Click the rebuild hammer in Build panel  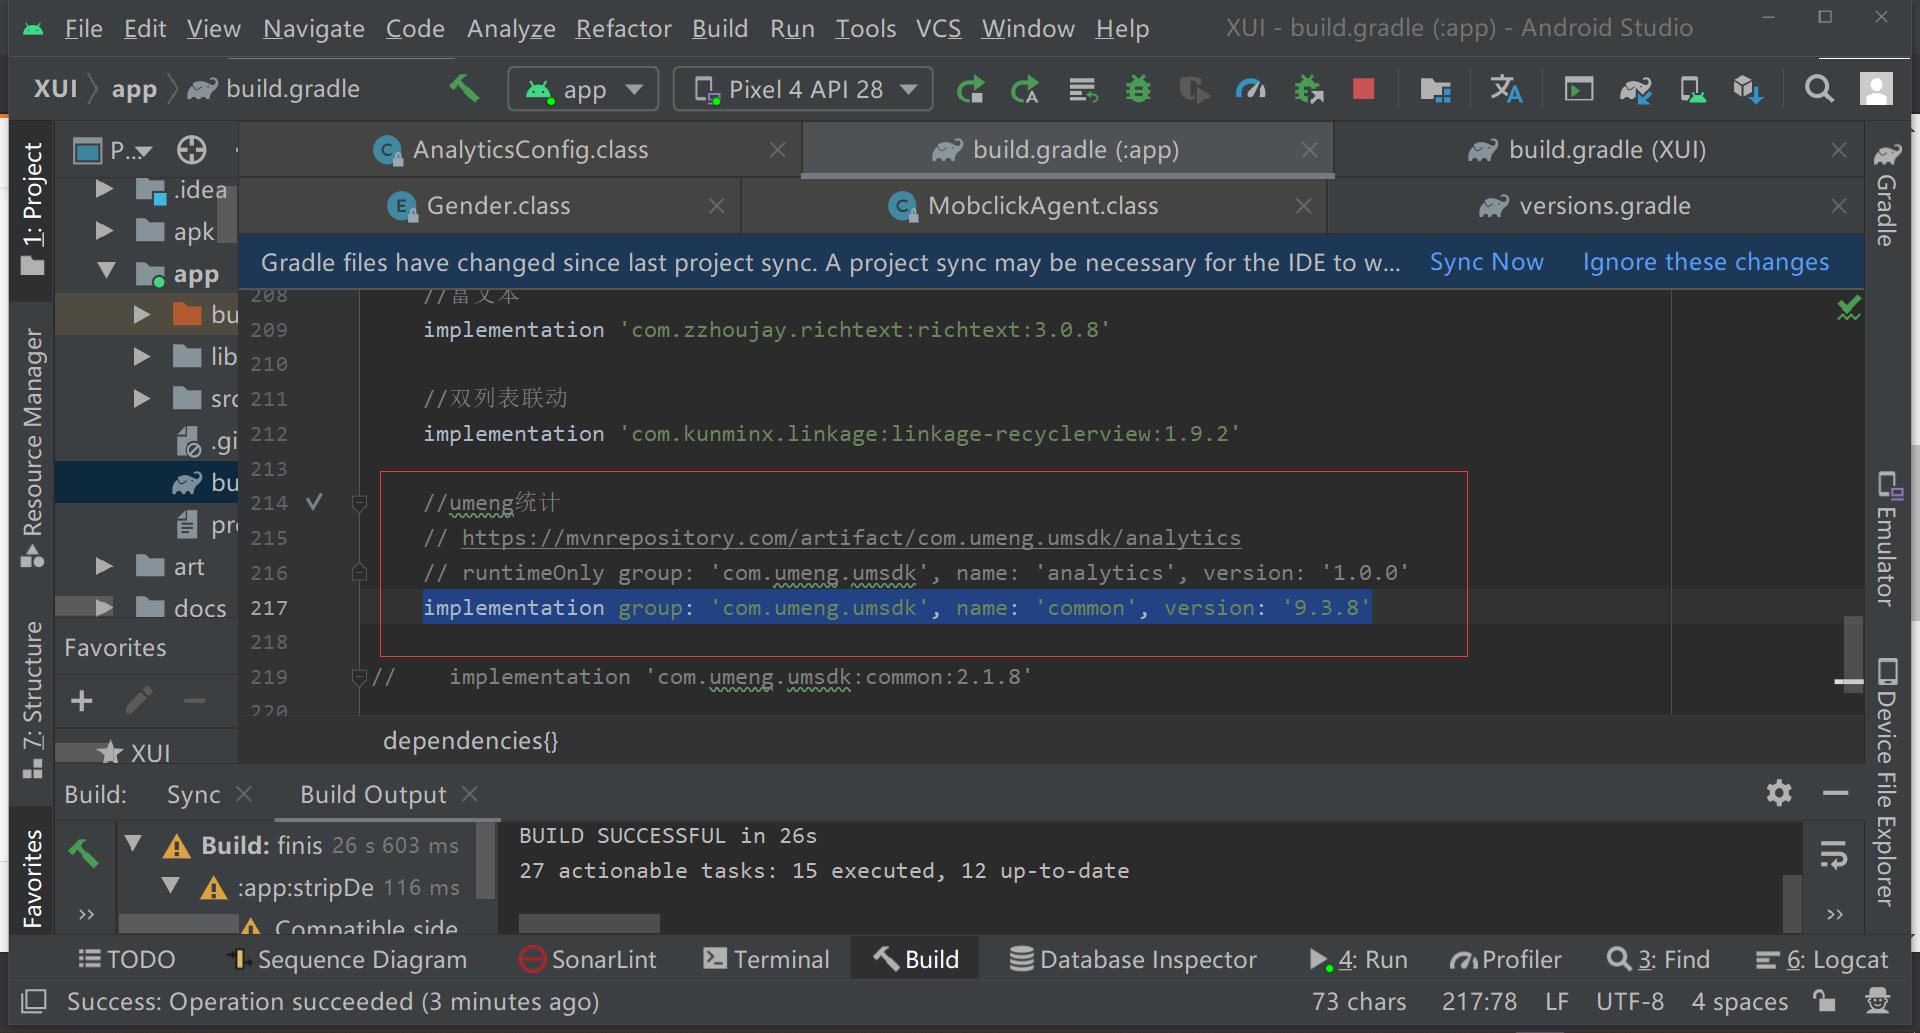click(x=83, y=852)
